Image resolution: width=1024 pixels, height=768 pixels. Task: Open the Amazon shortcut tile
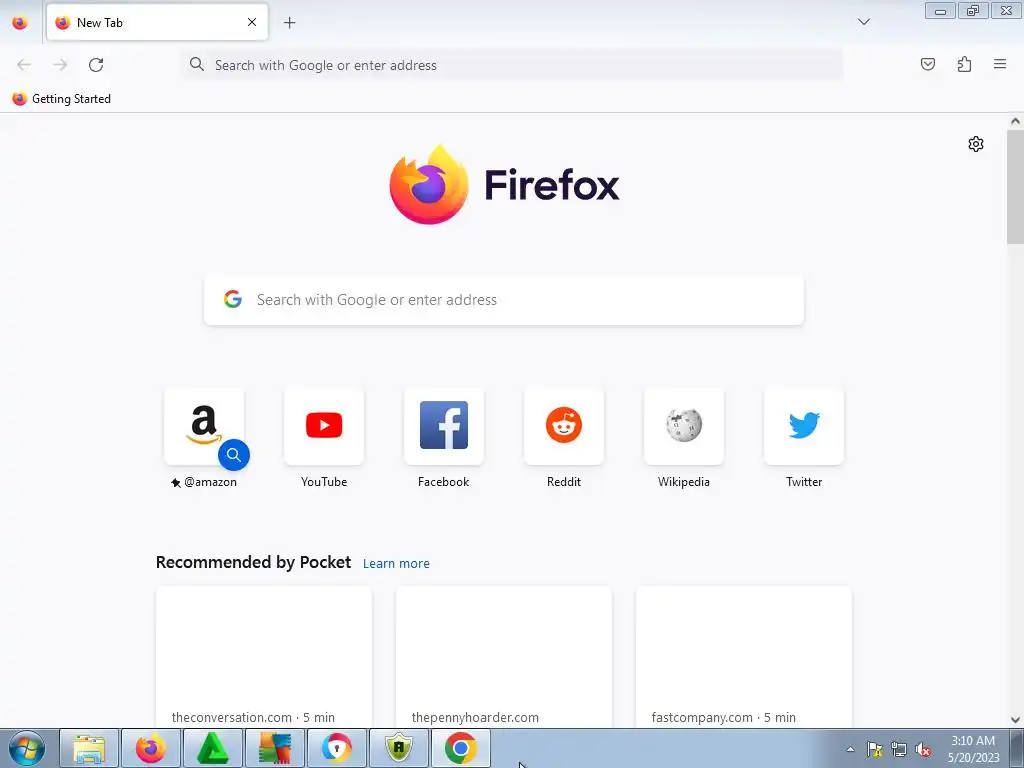pos(204,426)
